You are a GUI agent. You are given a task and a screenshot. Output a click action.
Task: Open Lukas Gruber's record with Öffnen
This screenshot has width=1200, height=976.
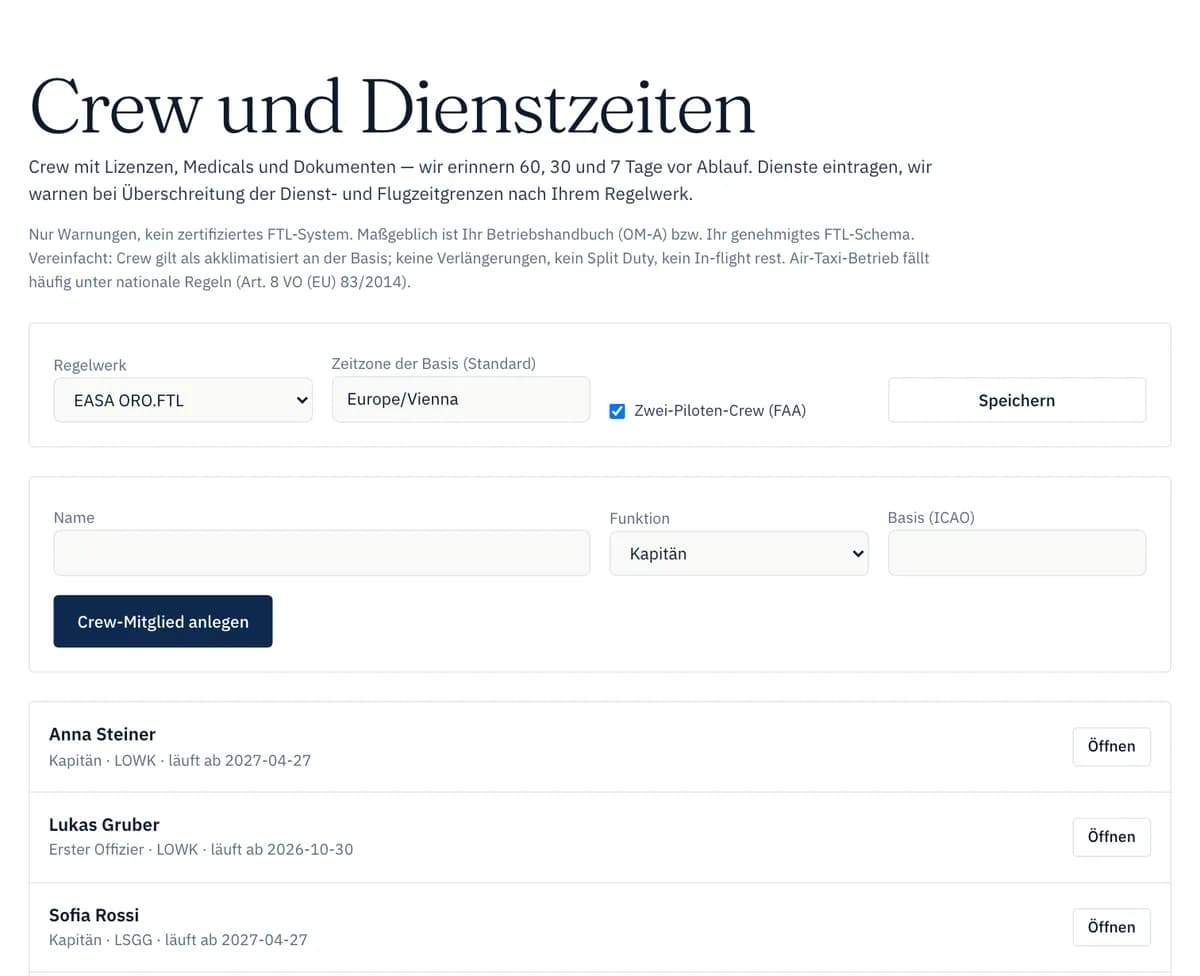pos(1111,837)
